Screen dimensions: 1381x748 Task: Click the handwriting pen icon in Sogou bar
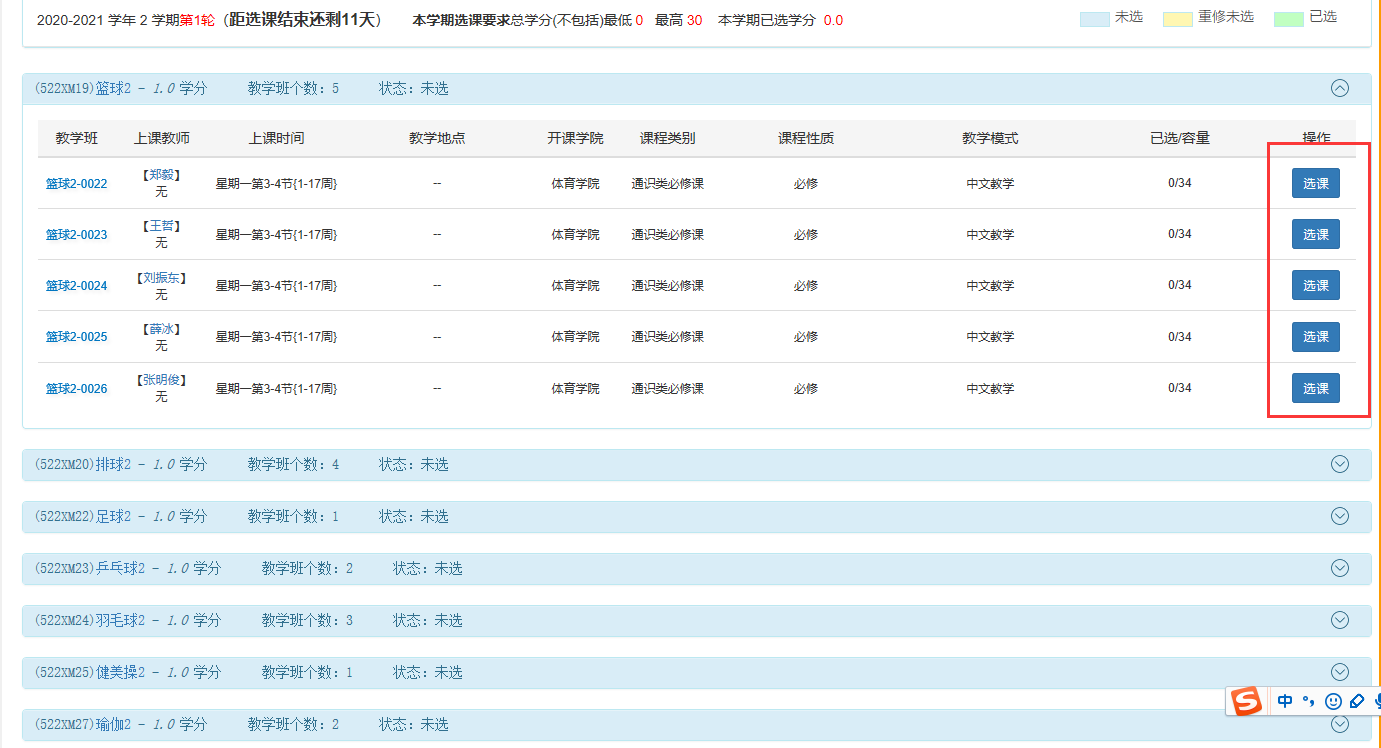click(x=1357, y=701)
